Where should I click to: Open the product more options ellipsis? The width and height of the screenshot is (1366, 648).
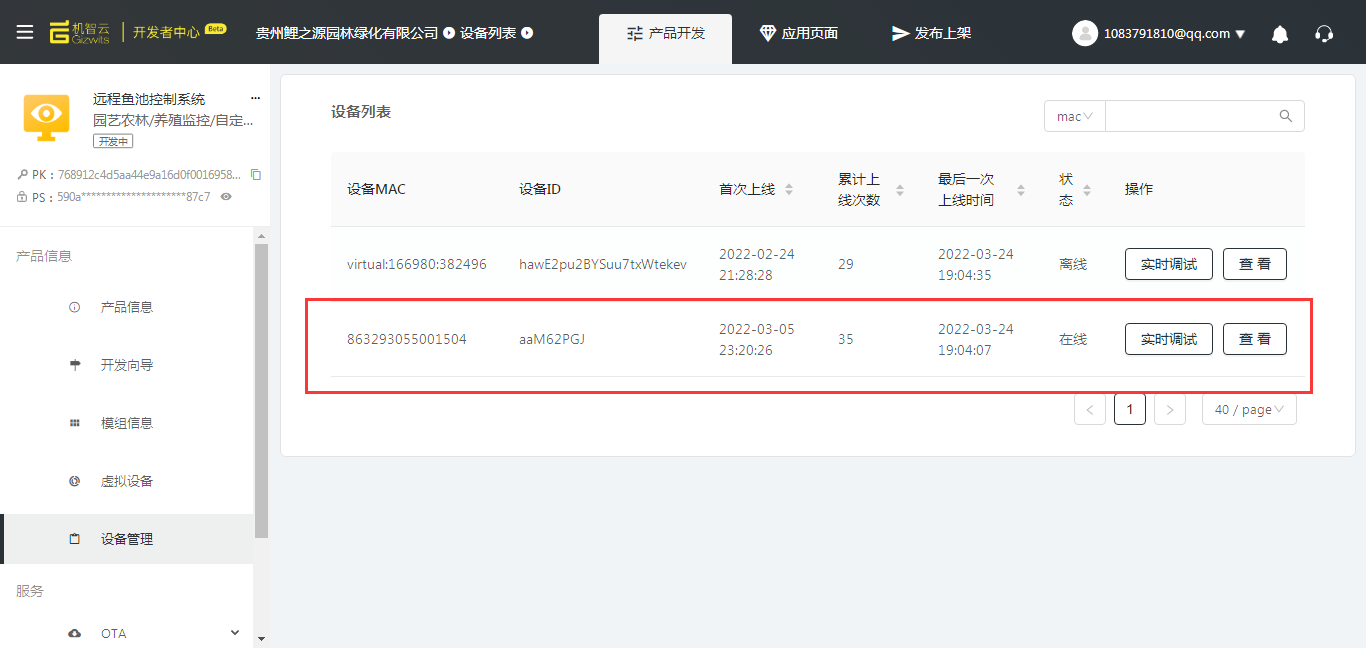point(255,99)
